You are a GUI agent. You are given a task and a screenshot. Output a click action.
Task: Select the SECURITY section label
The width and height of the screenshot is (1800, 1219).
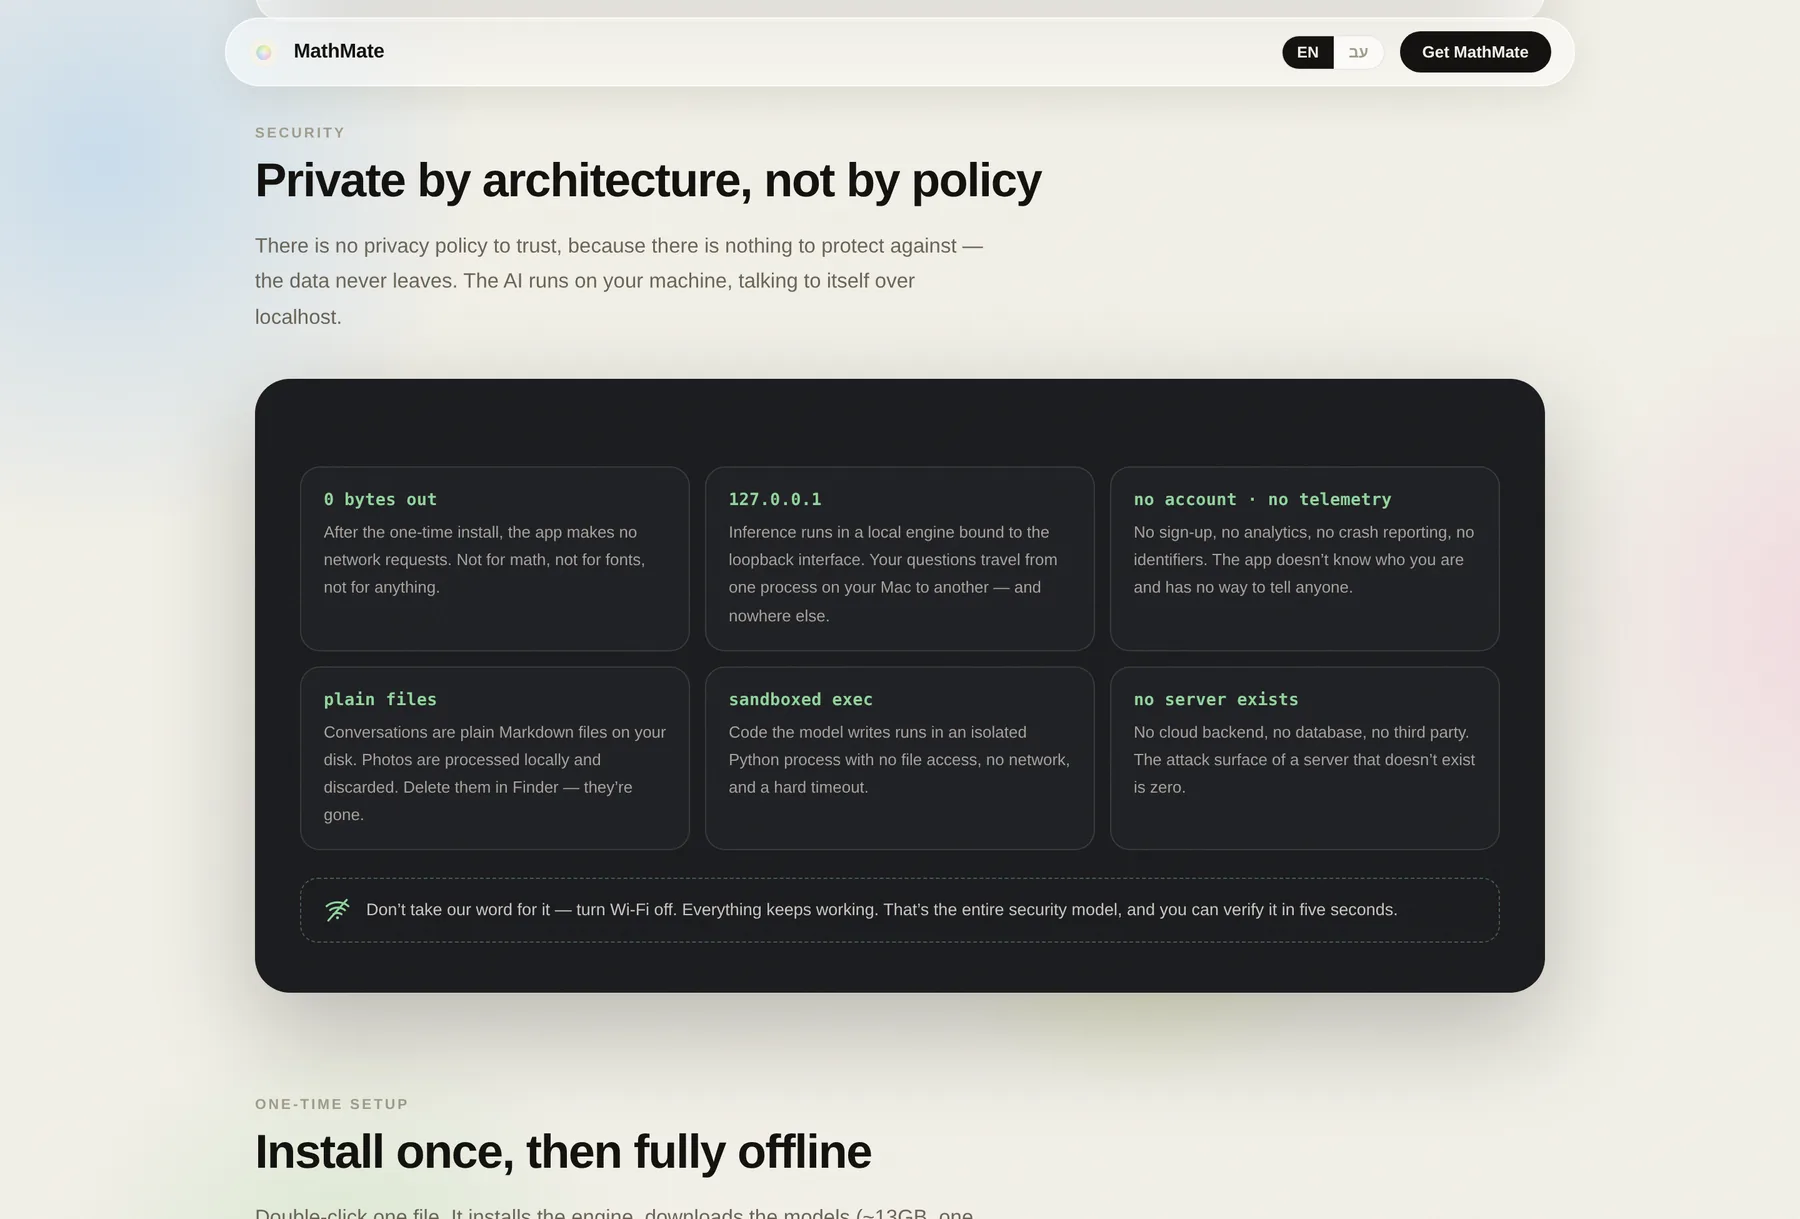pyautogui.click(x=300, y=133)
